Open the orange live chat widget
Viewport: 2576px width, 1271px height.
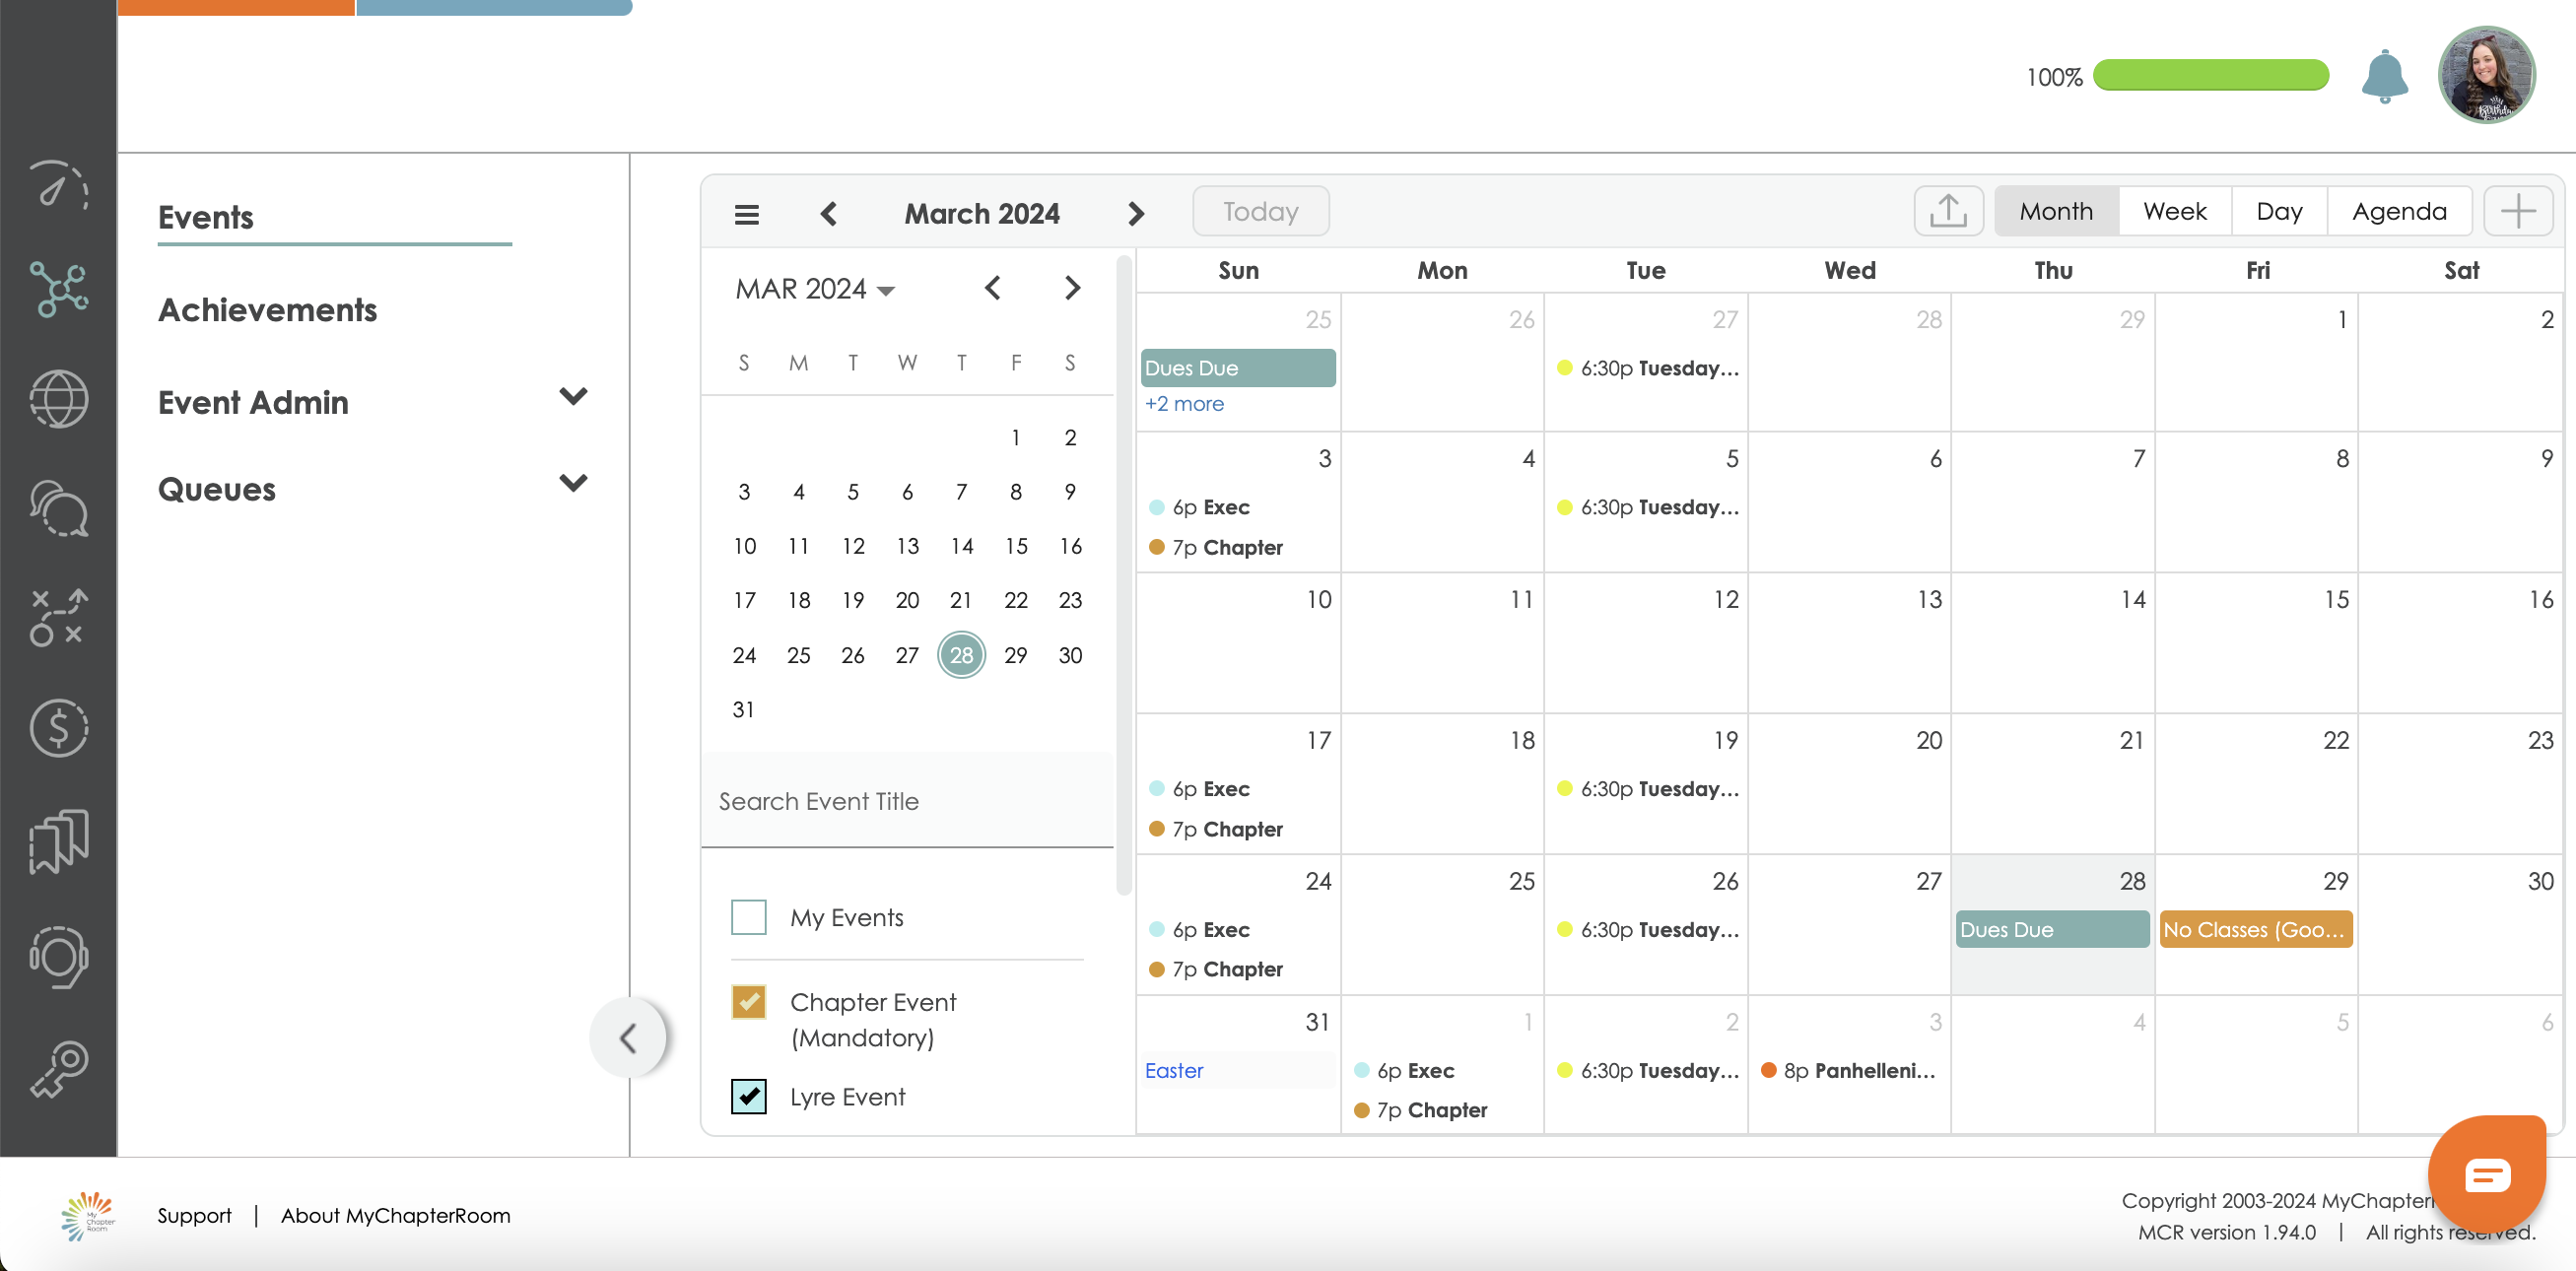point(2486,1174)
